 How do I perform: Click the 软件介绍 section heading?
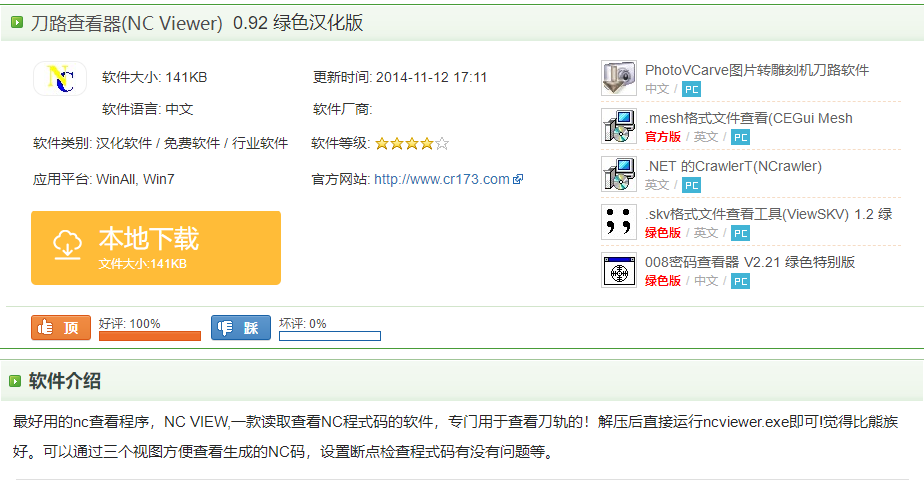pos(65,381)
